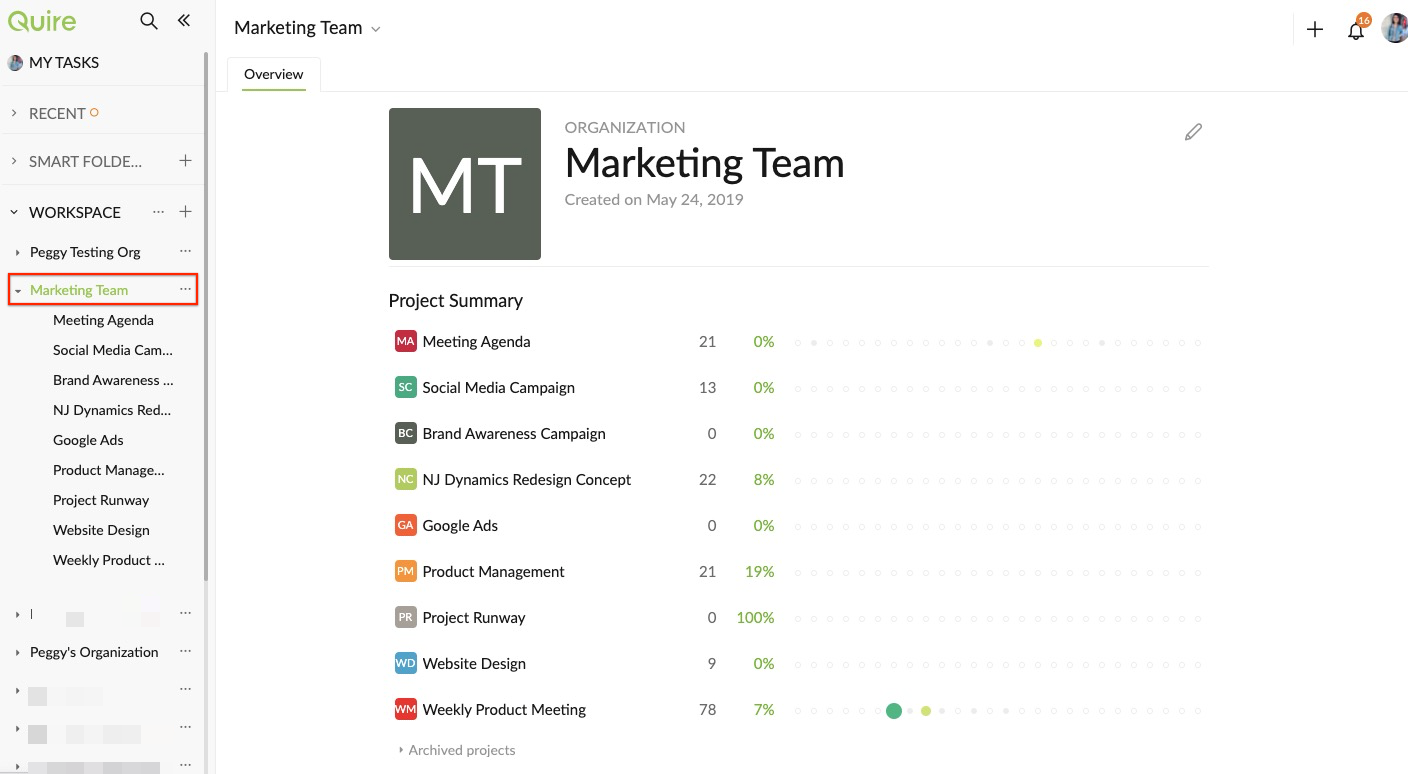Open Meeting Agenda project summary link
The height and width of the screenshot is (774, 1408).
(476, 341)
